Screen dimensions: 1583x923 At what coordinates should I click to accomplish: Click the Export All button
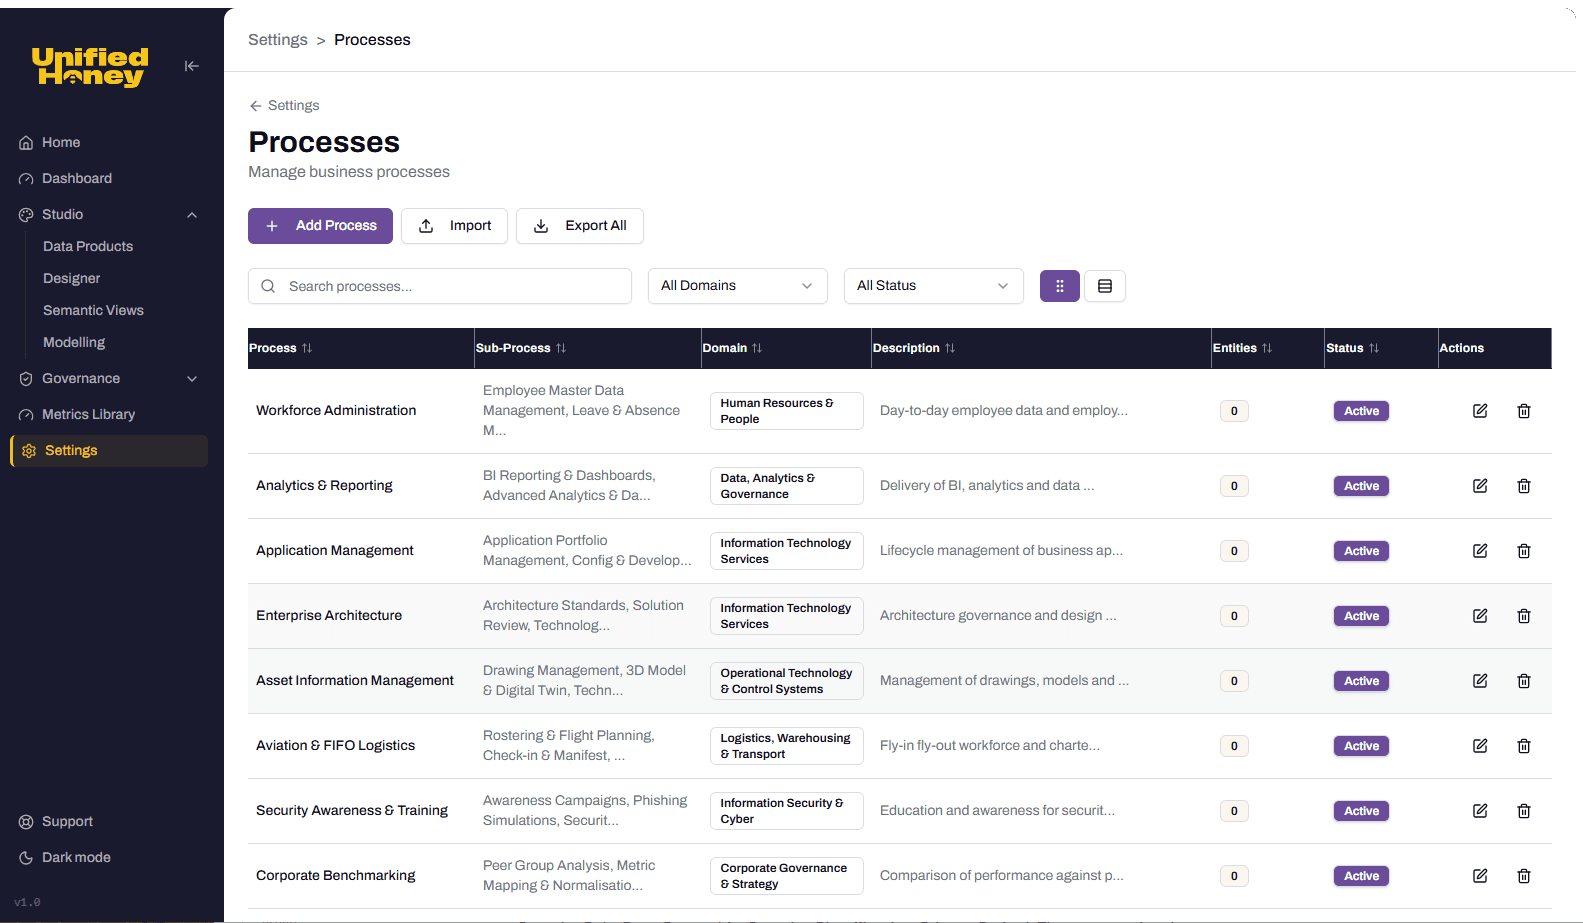[x=580, y=226]
